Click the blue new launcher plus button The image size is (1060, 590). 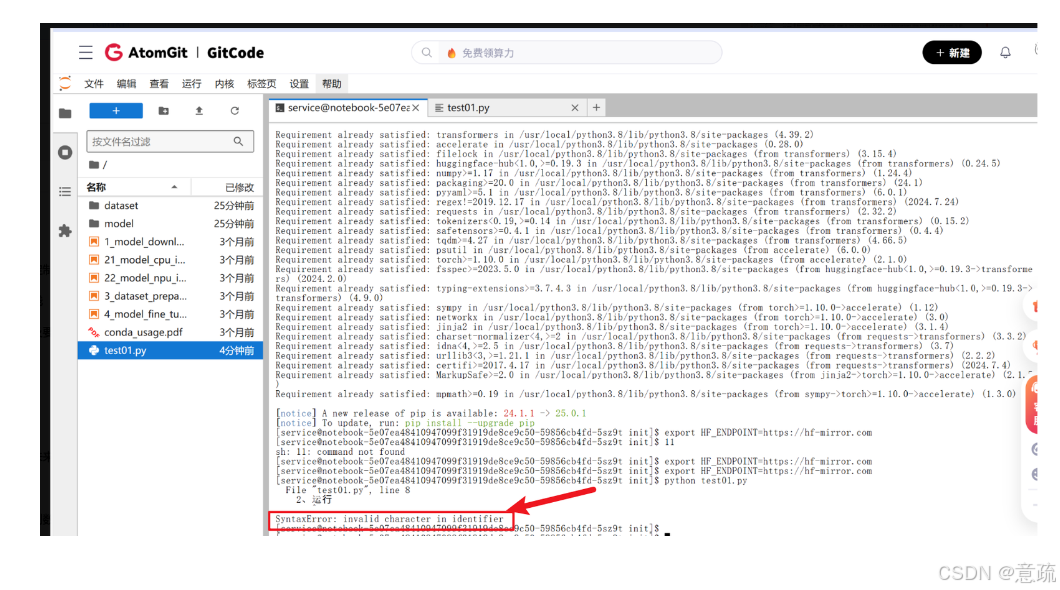coord(116,111)
